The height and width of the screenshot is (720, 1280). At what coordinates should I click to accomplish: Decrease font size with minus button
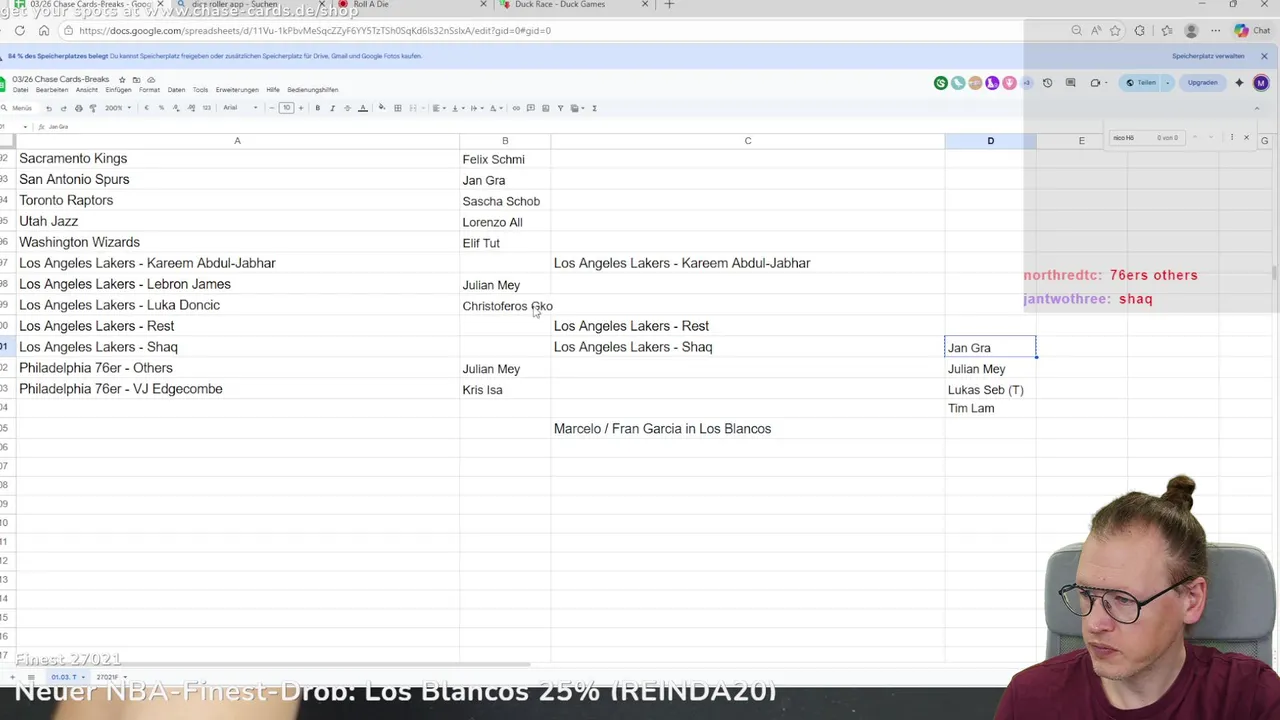(272, 108)
